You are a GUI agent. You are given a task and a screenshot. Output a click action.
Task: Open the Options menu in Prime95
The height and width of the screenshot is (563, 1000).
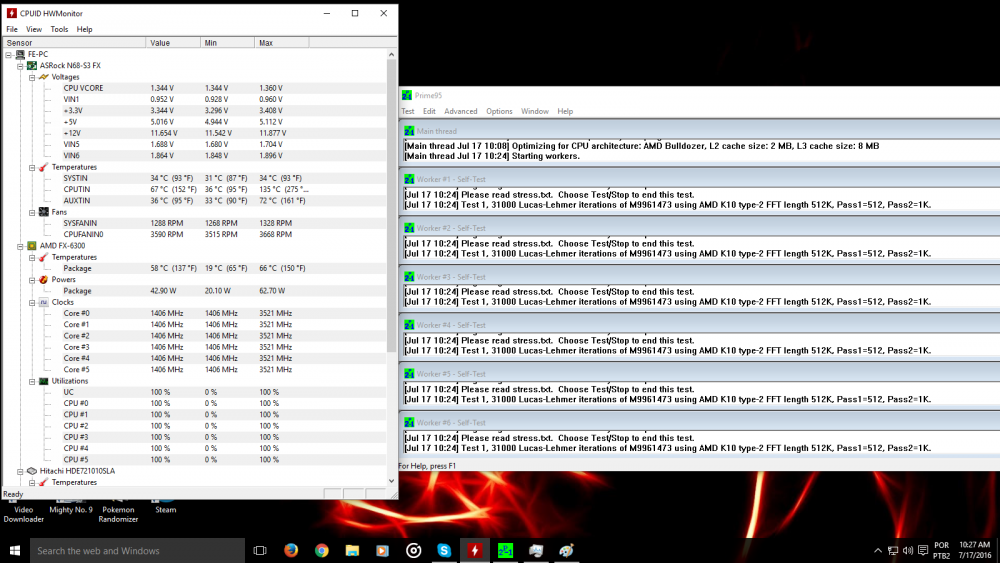499,111
